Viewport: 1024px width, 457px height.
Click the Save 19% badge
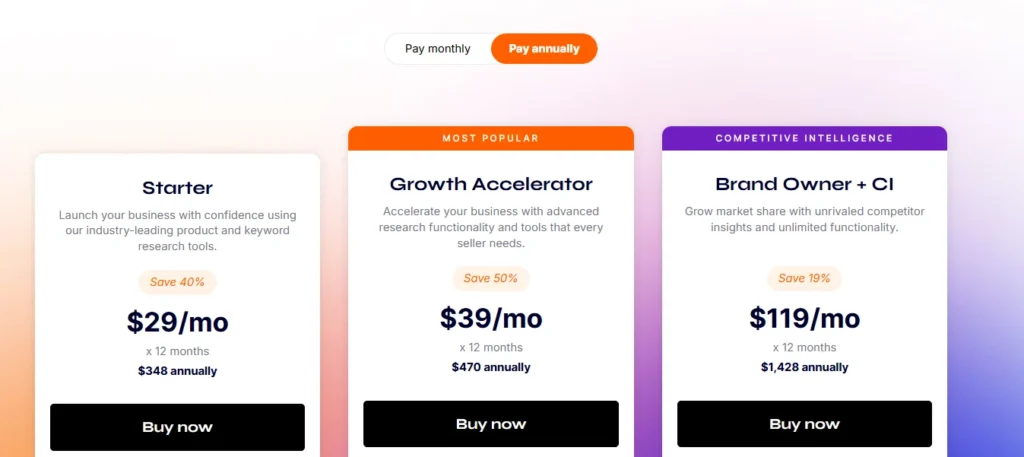point(804,278)
